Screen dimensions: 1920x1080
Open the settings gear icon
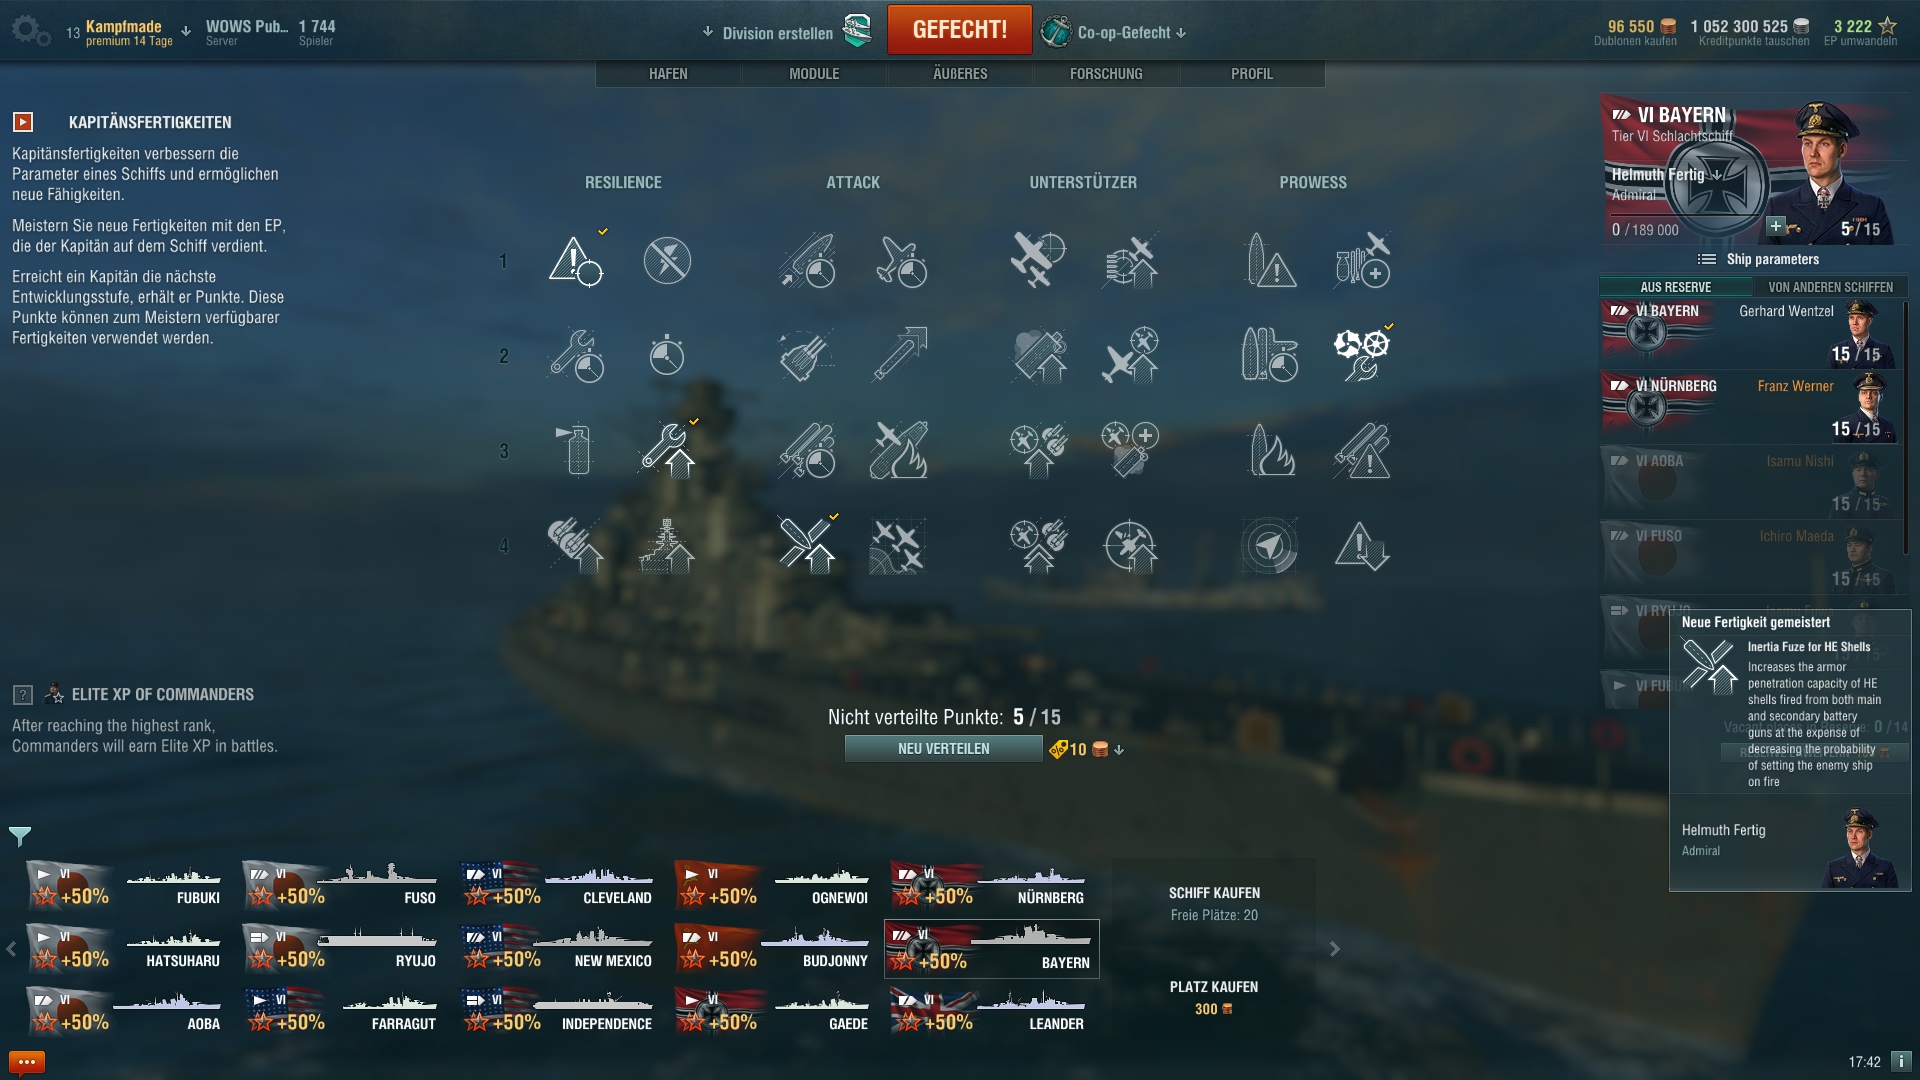pyautogui.click(x=30, y=31)
